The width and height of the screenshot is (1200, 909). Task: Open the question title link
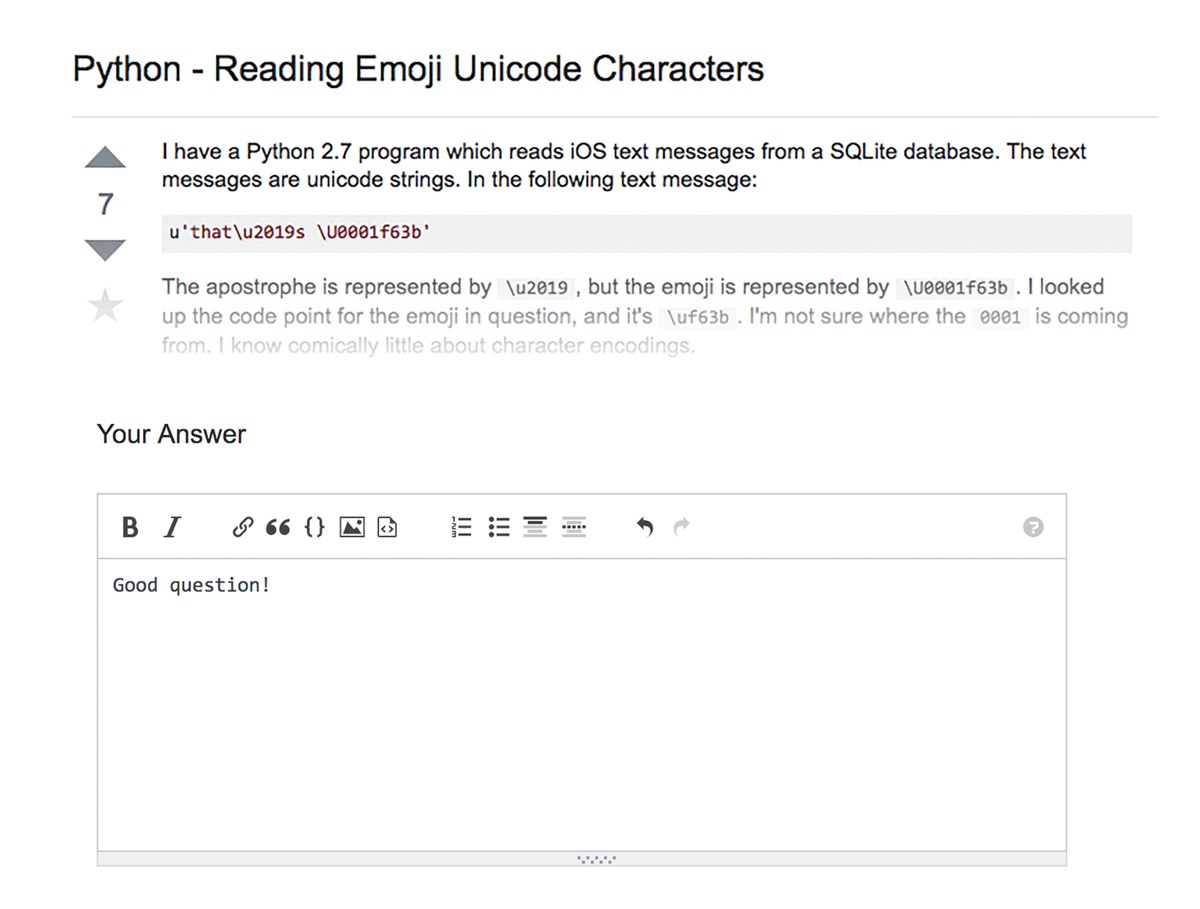click(418, 69)
